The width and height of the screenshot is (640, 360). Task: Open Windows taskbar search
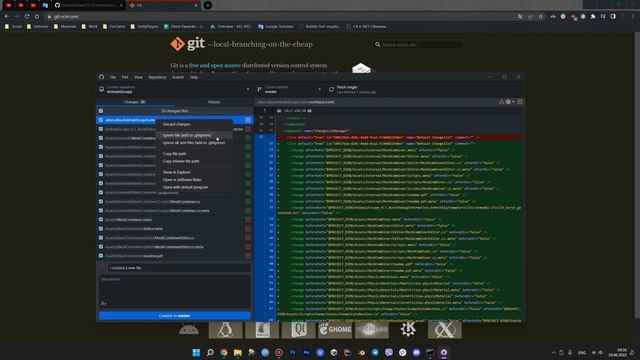pos(210,352)
